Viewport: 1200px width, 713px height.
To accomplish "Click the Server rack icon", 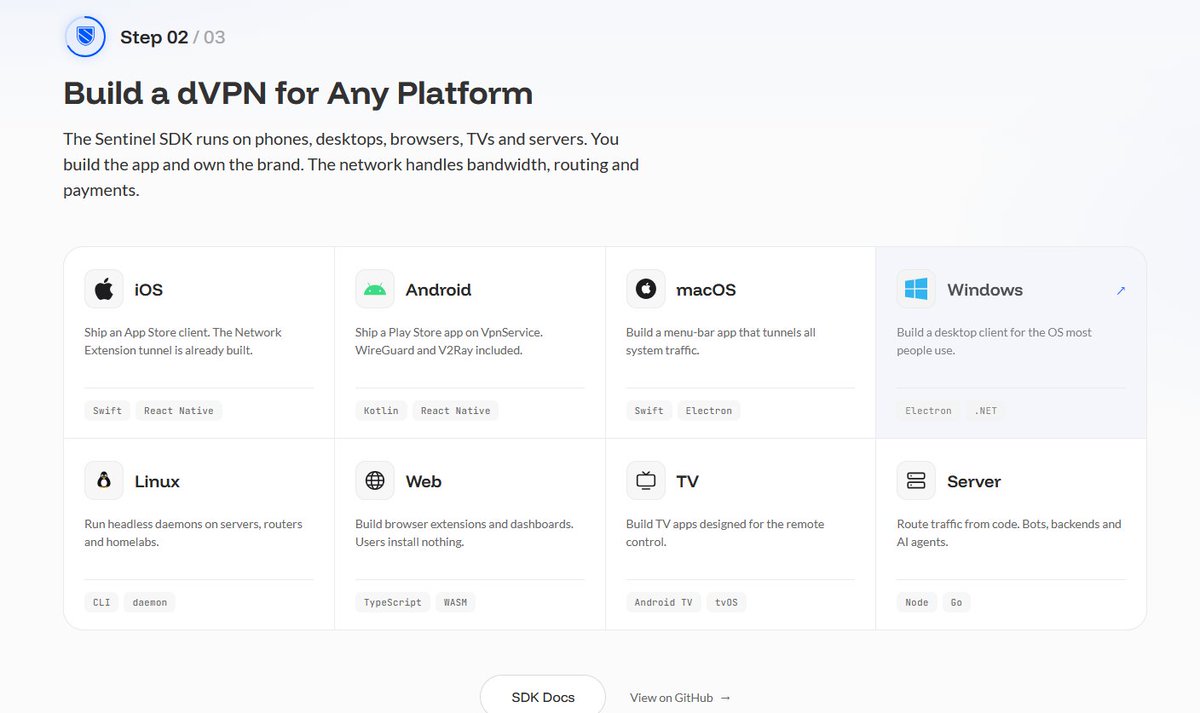I will (x=916, y=481).
